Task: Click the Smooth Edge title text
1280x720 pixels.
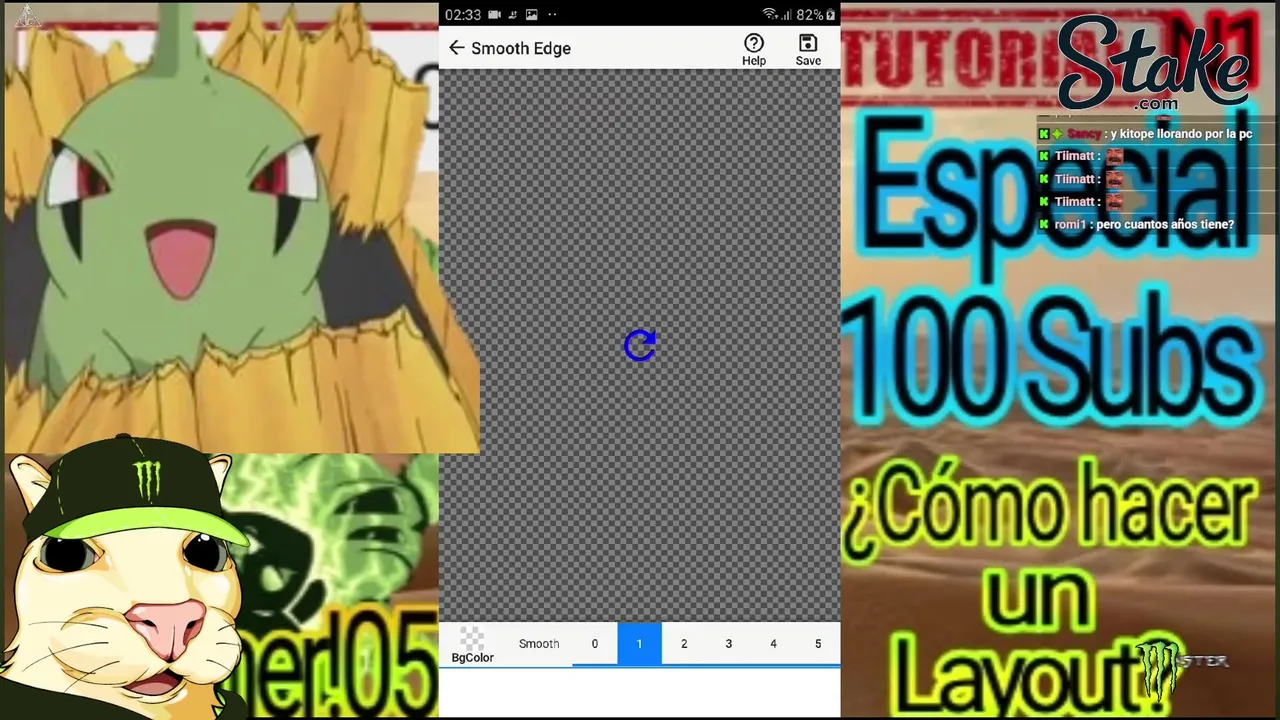Action: 521,48
